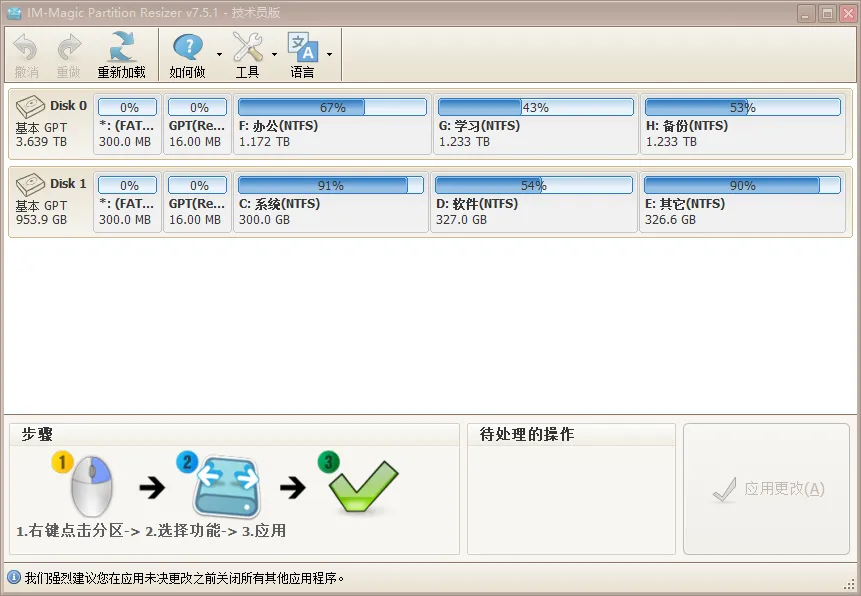Image resolution: width=861 pixels, height=596 pixels.
Task: Select the C: 系统 (NTFS) partition
Action: coord(330,204)
